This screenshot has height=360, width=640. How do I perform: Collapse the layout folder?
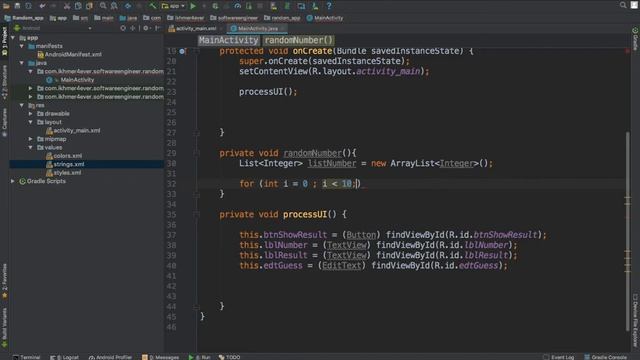(x=30, y=122)
